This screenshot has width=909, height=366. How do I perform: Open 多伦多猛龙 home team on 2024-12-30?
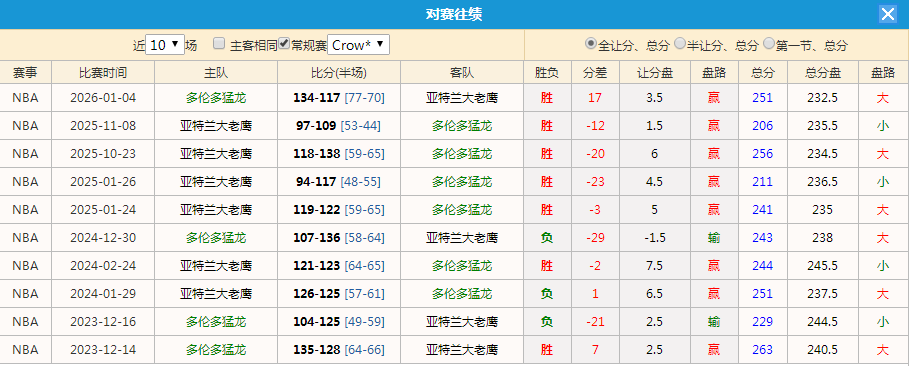pyautogui.click(x=216, y=238)
